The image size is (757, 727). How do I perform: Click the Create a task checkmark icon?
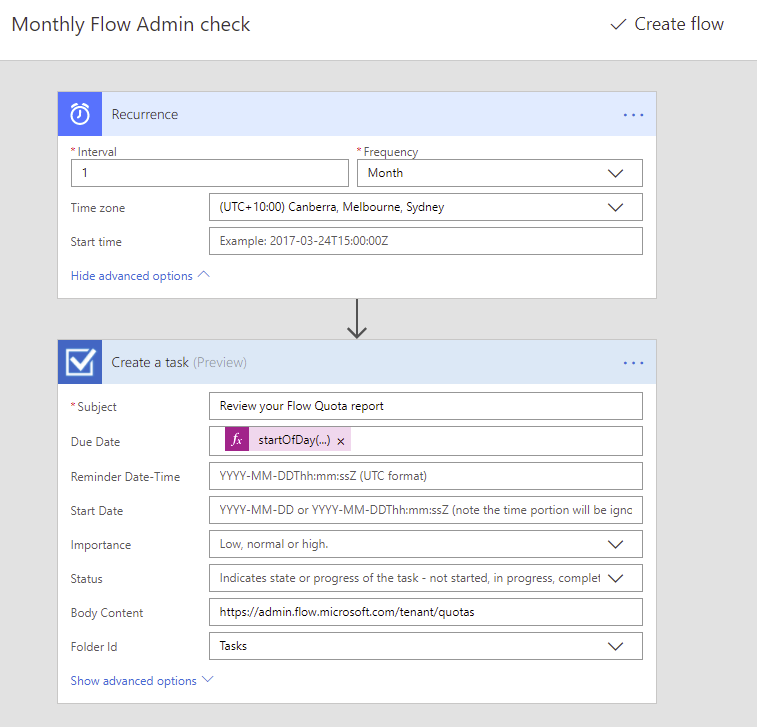[x=80, y=362]
